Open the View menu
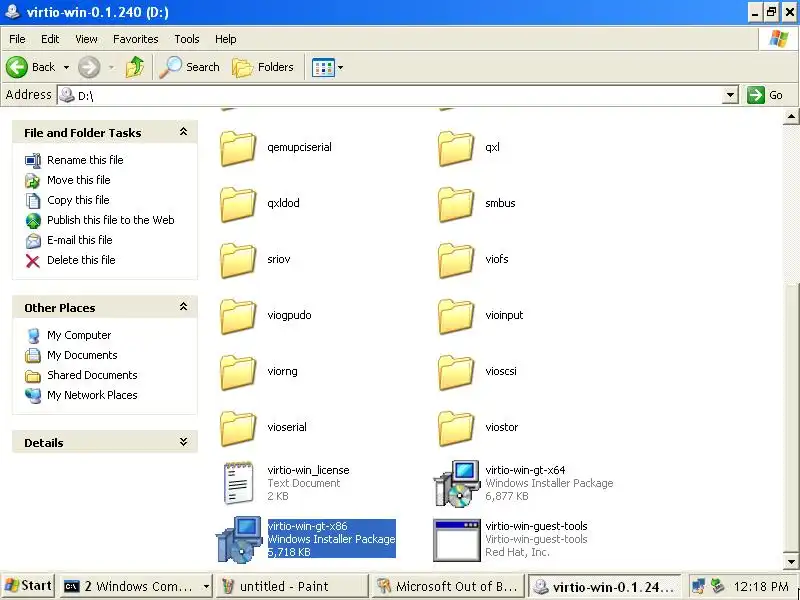Screen dimensions: 800x600 pos(86,39)
